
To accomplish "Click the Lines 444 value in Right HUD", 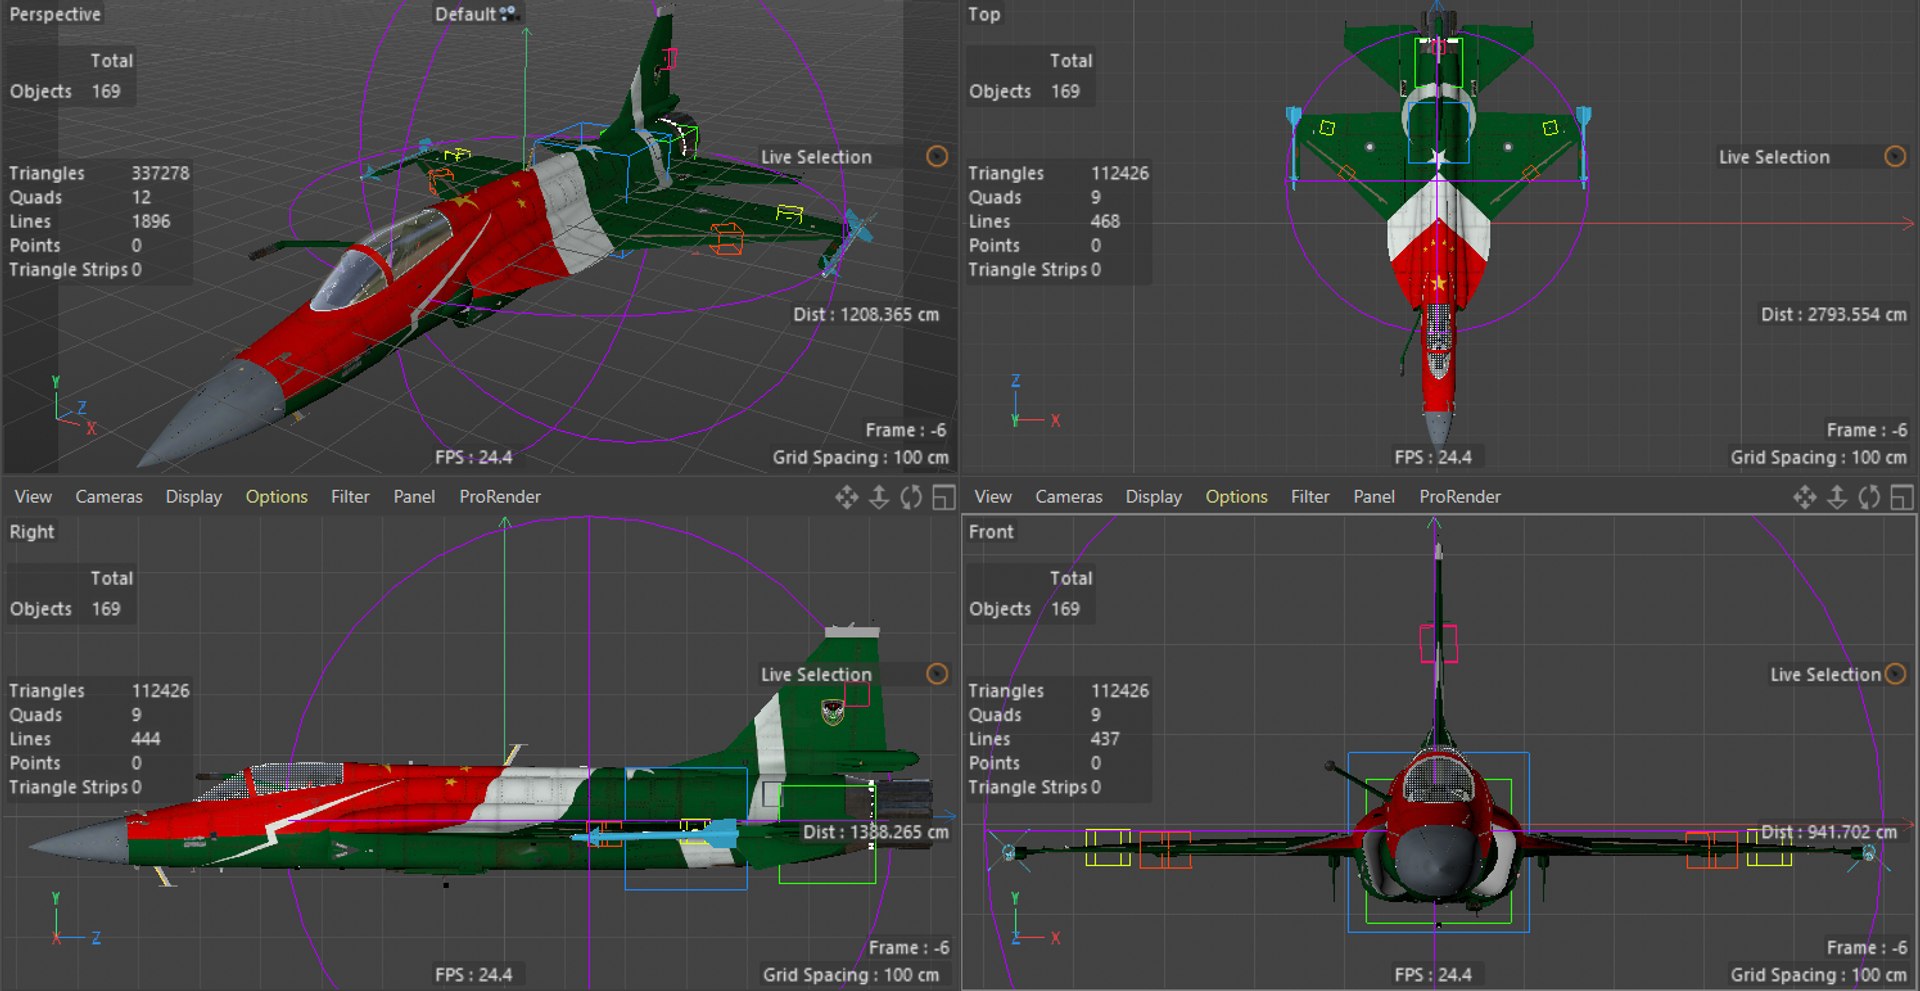I will pos(146,739).
